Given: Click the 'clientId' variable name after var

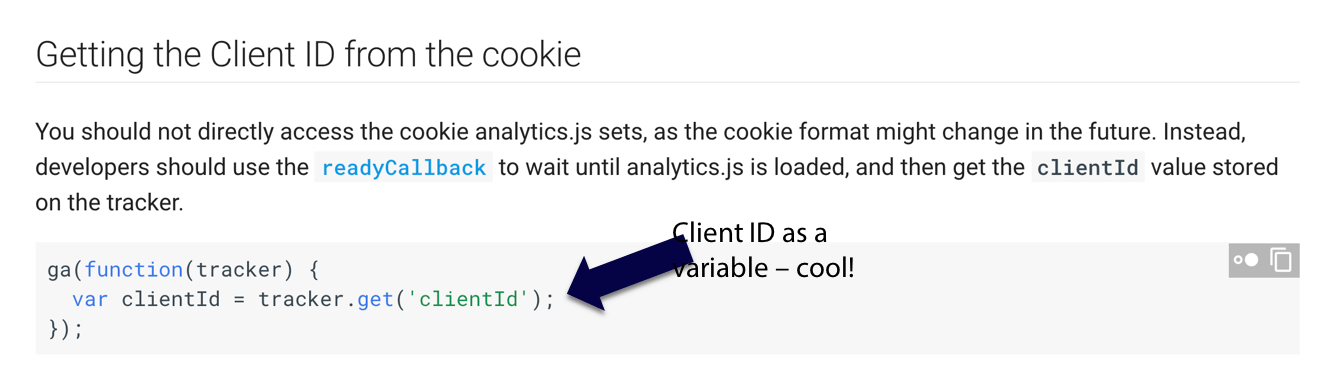Looking at the screenshot, I should (171, 299).
